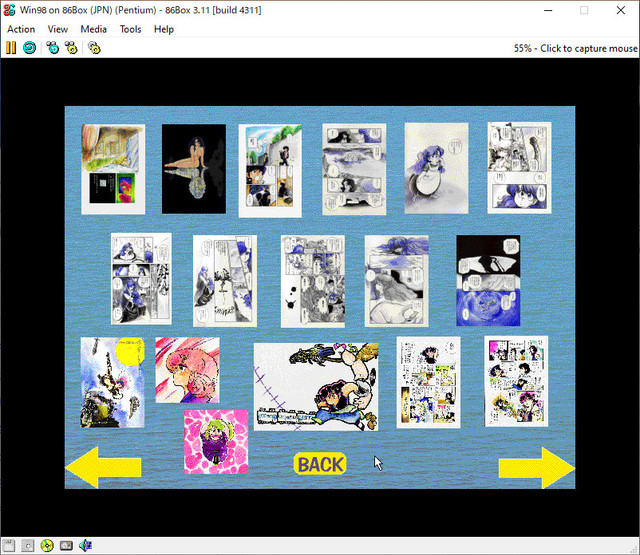The image size is (640, 555).
Task: Close the 86Box window
Action: pos(621,10)
